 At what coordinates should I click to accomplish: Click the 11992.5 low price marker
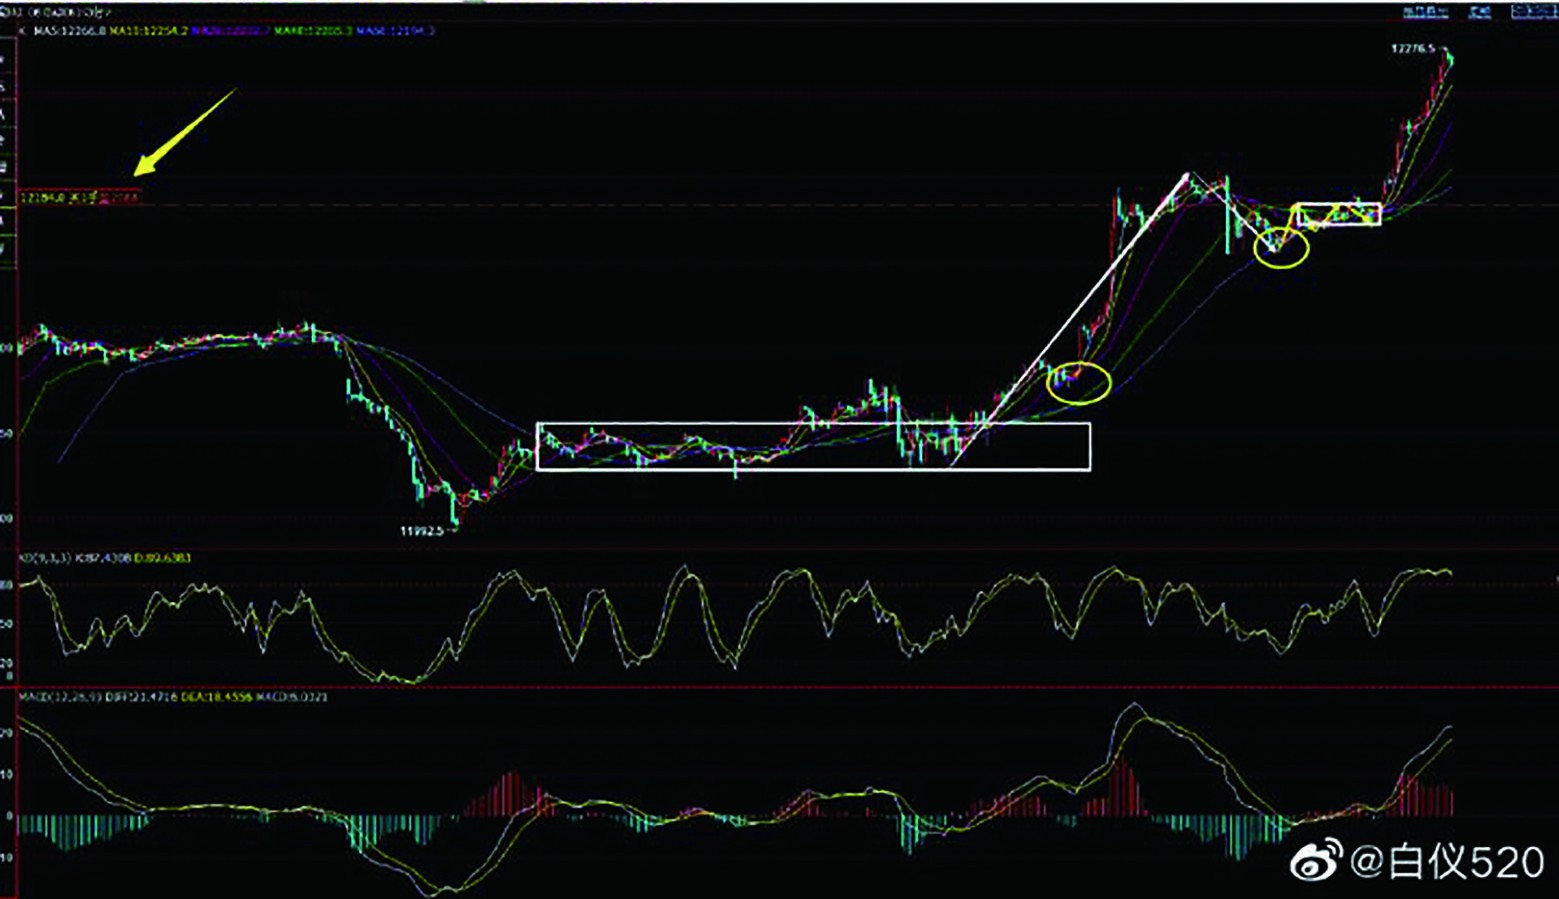421,531
